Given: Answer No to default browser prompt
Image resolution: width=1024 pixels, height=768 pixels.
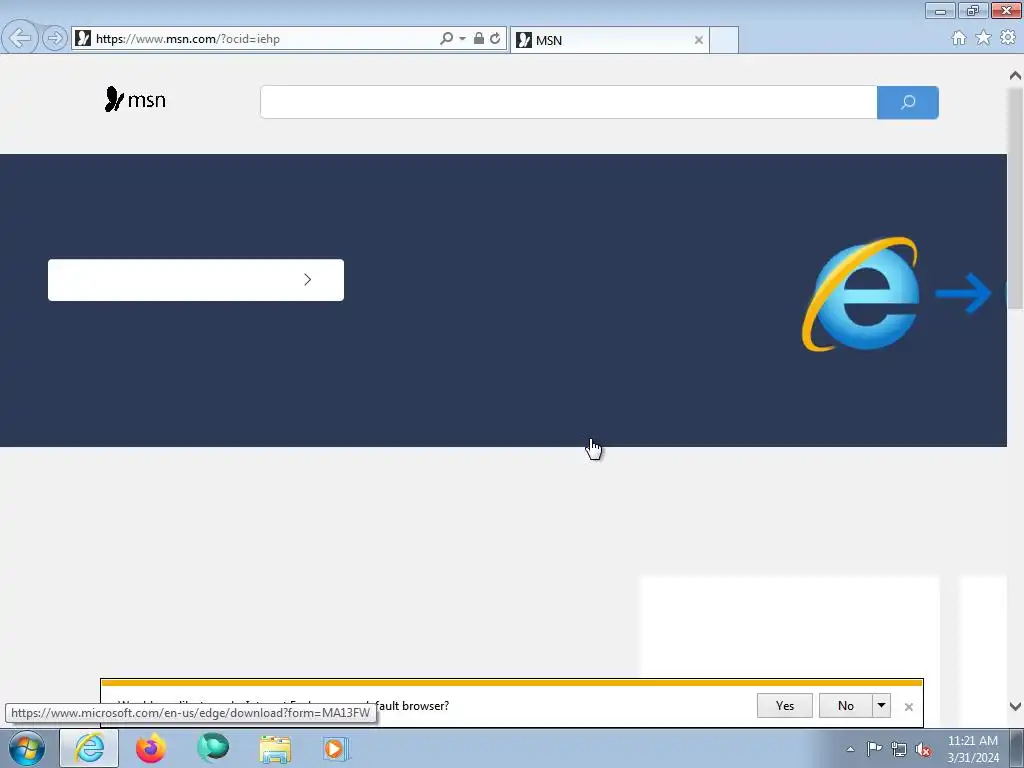Looking at the screenshot, I should (x=846, y=705).
